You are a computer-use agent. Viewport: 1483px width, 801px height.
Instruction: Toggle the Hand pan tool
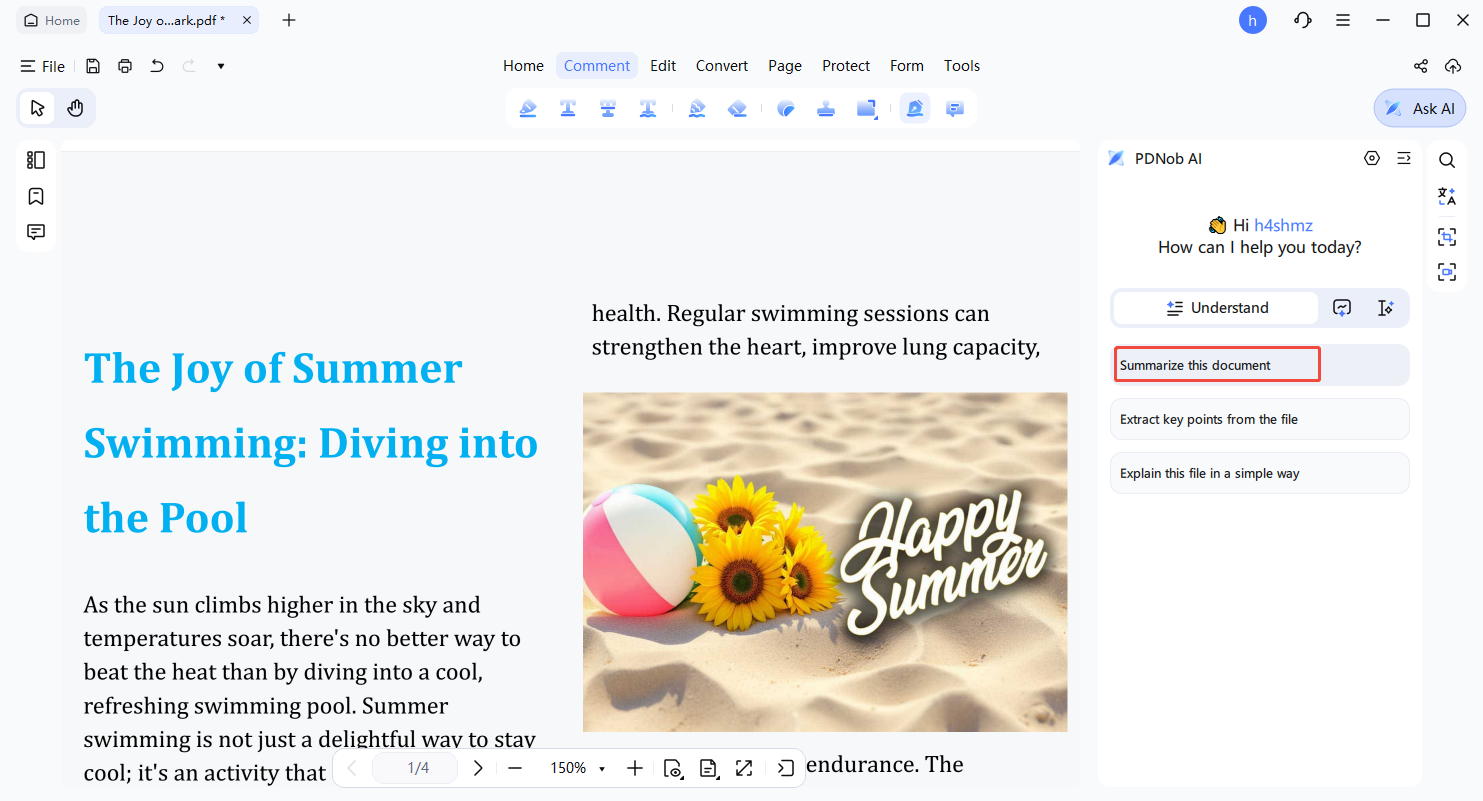click(75, 108)
